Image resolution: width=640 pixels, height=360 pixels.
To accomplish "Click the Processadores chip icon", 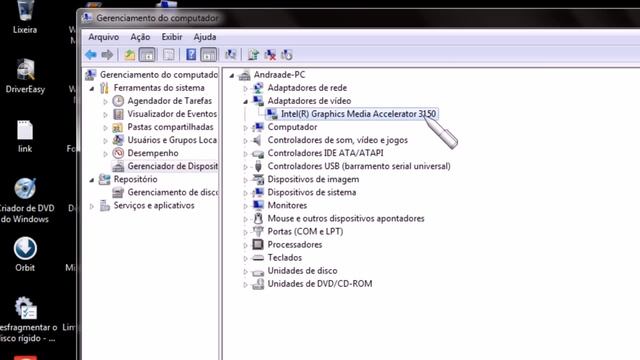I will click(258, 244).
